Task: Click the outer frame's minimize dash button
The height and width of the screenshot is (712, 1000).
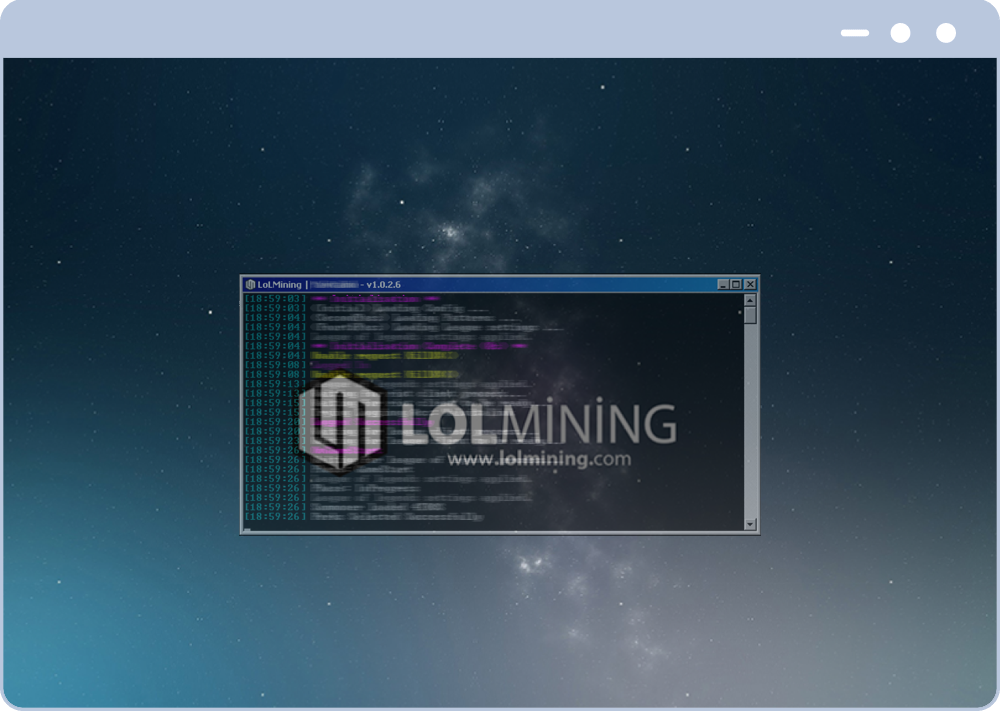Action: (x=855, y=33)
